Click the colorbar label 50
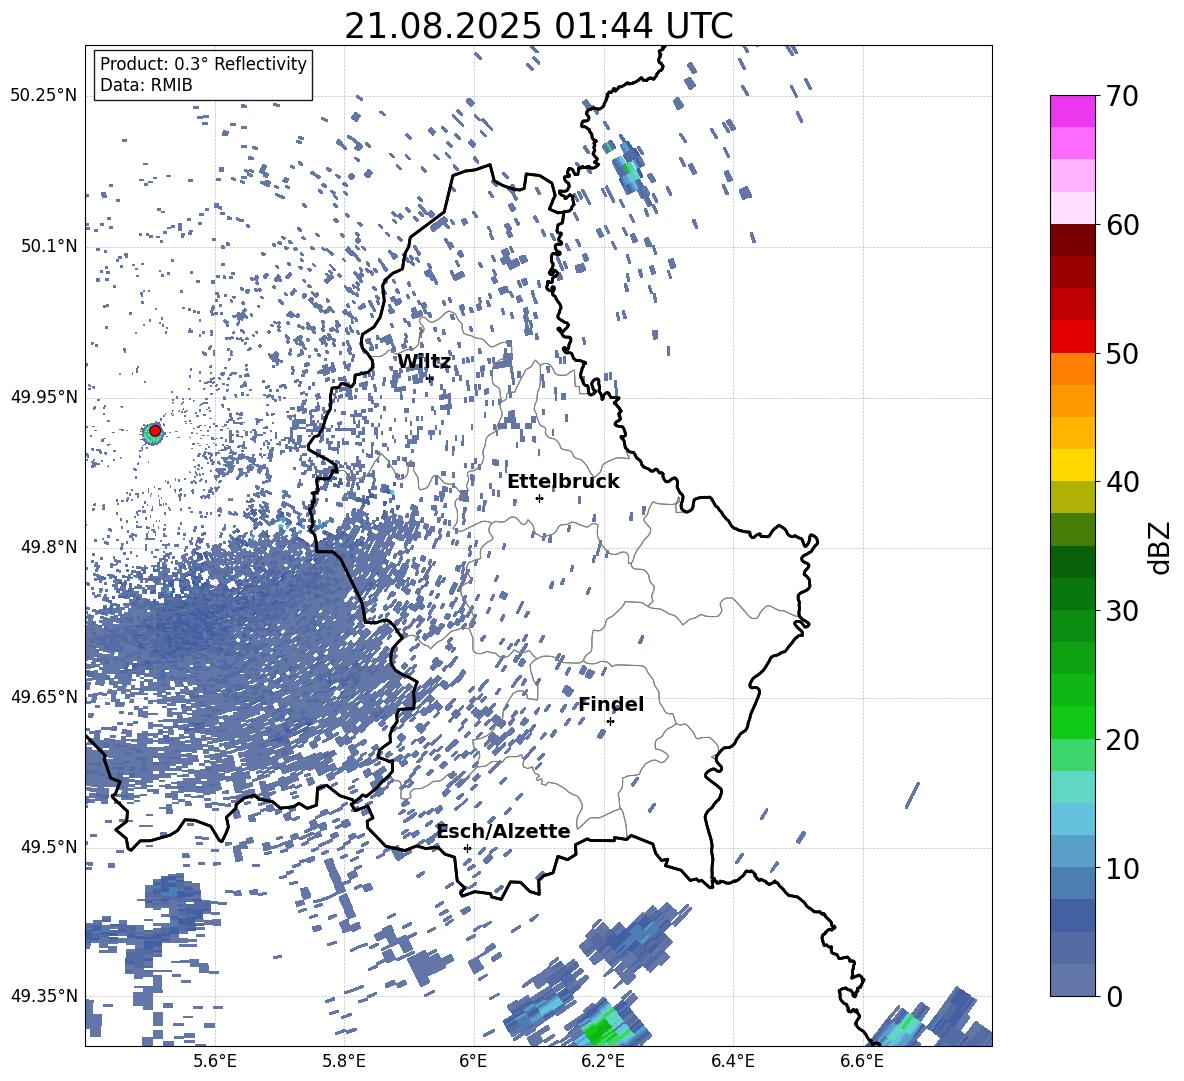 coord(1121,353)
